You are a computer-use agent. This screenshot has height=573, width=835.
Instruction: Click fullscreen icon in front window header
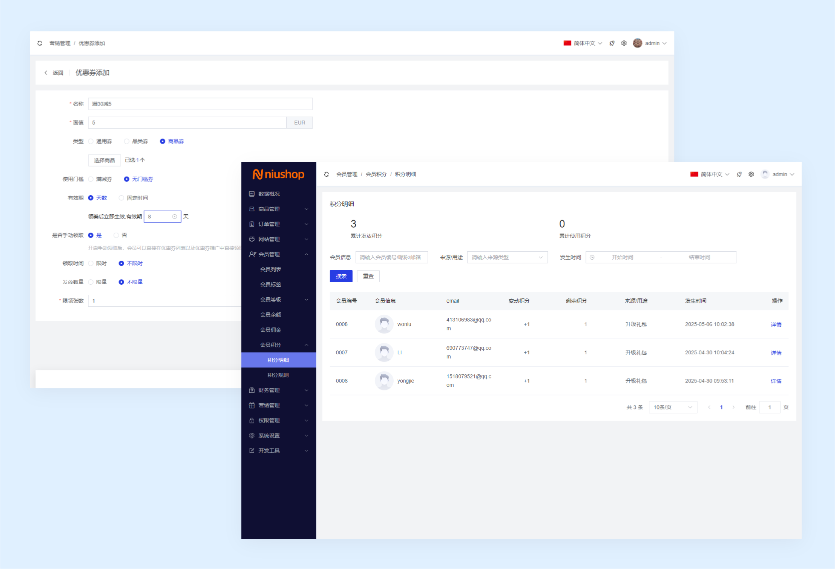[x=739, y=174]
